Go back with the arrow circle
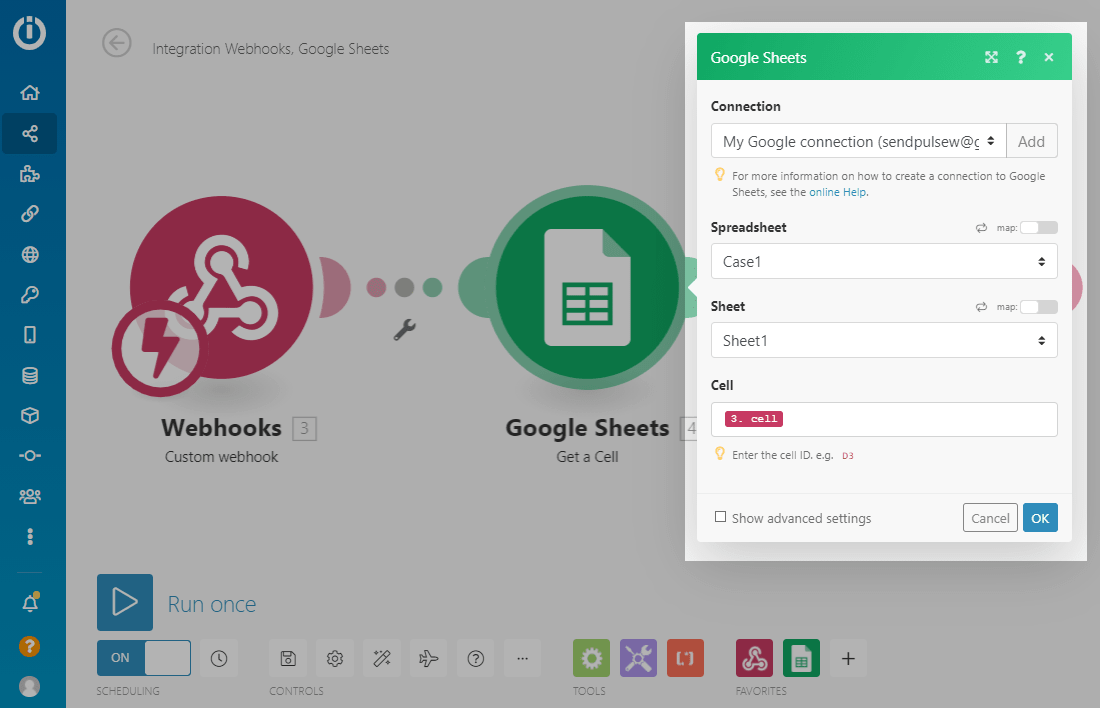This screenshot has width=1100, height=708. [116, 44]
